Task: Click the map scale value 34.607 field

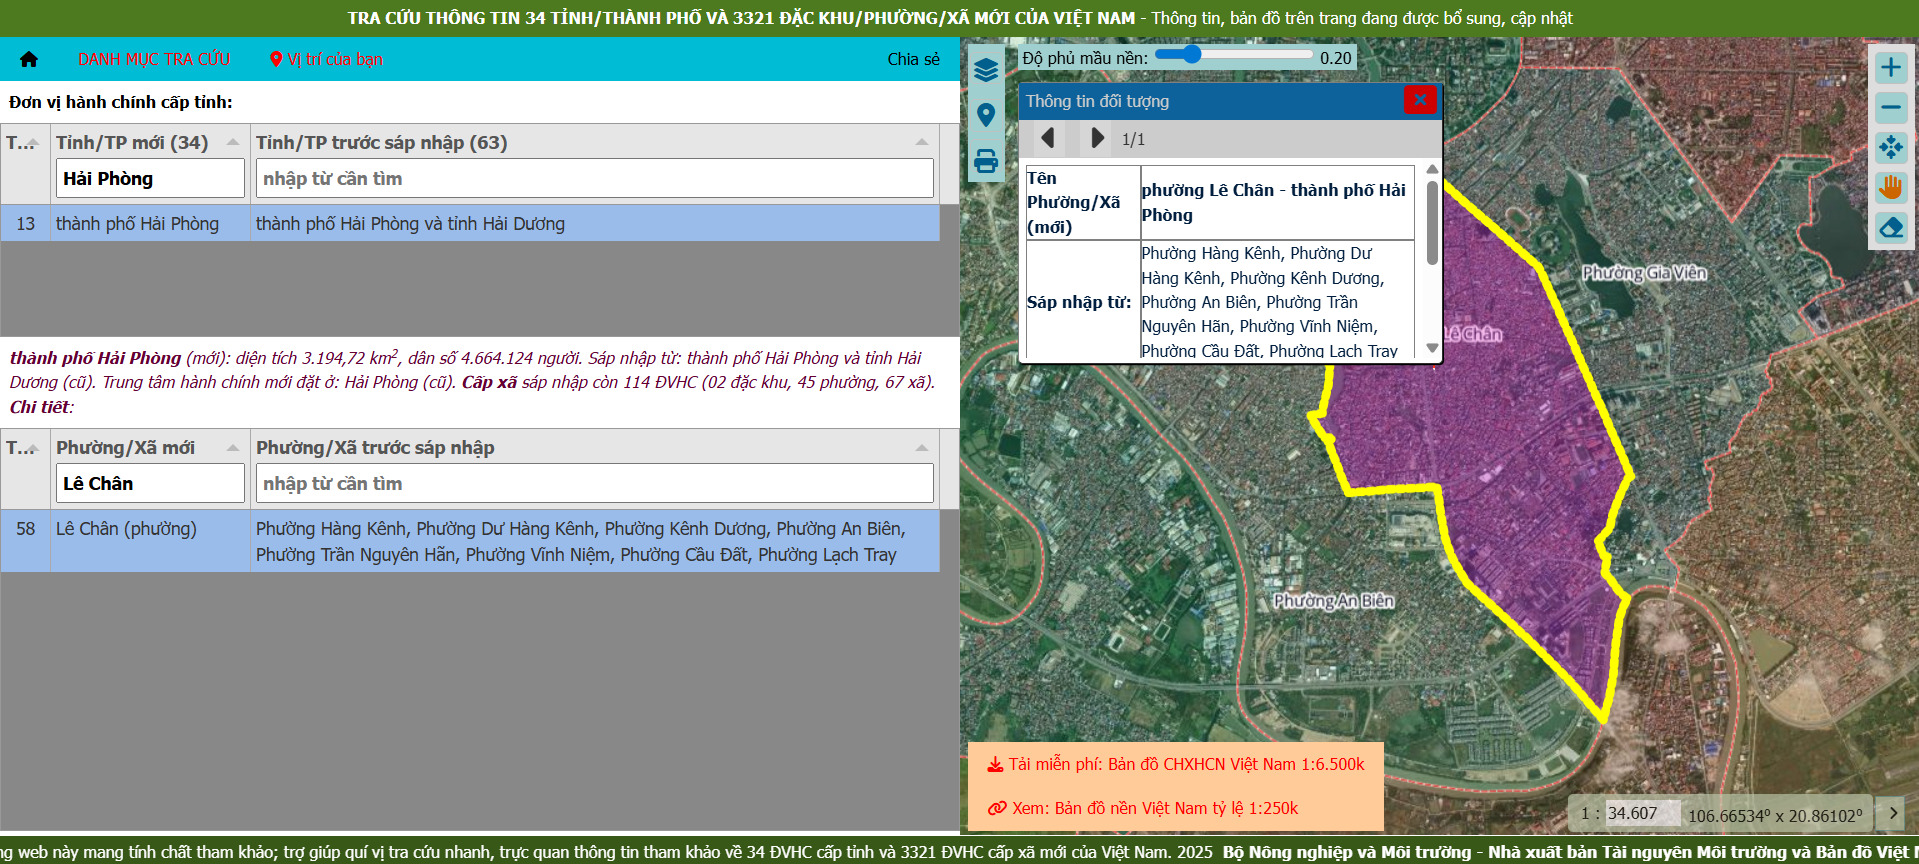Action: coord(1642,814)
